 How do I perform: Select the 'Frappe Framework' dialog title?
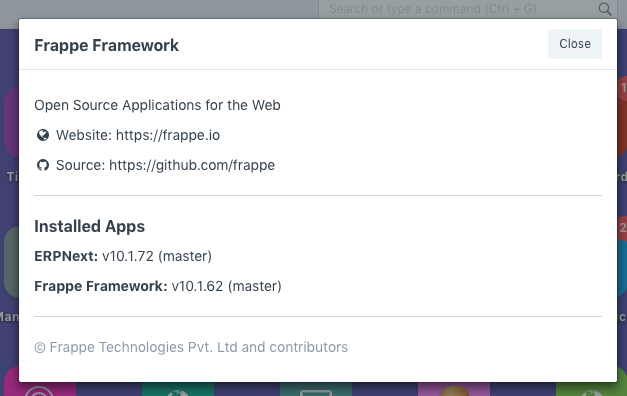coord(106,45)
